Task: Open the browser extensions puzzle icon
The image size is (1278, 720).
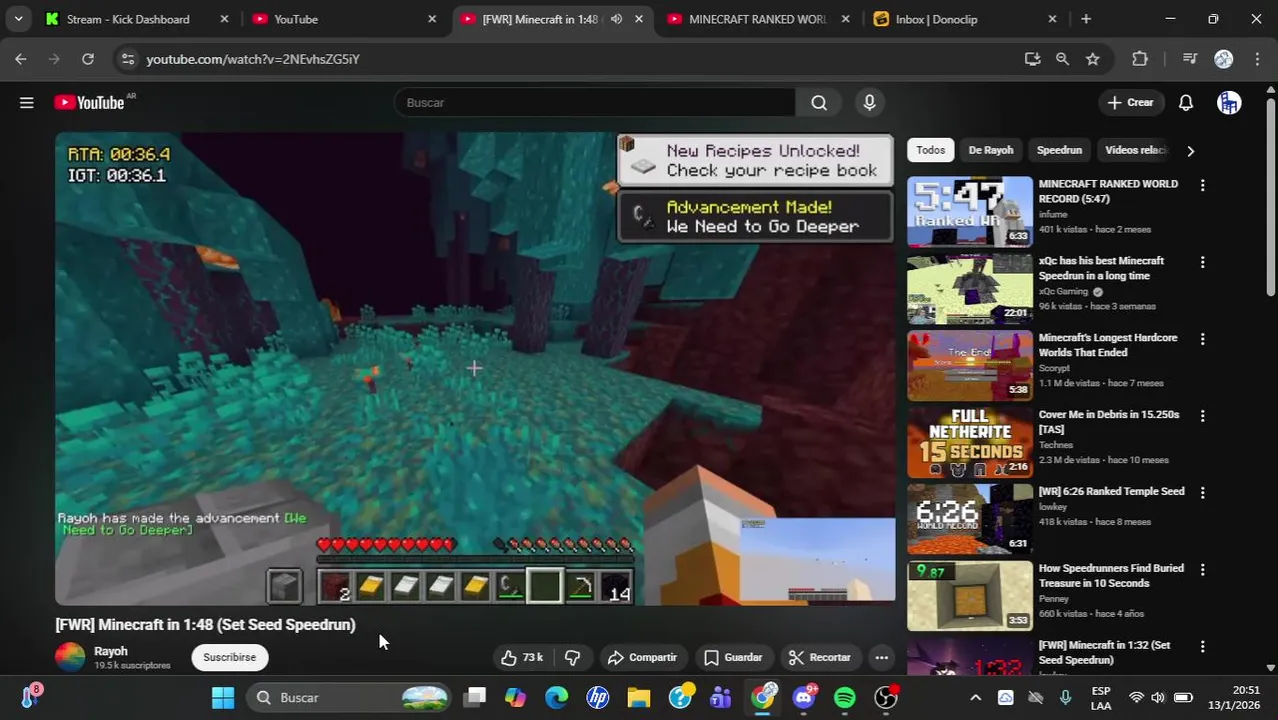Action: pyautogui.click(x=1140, y=59)
